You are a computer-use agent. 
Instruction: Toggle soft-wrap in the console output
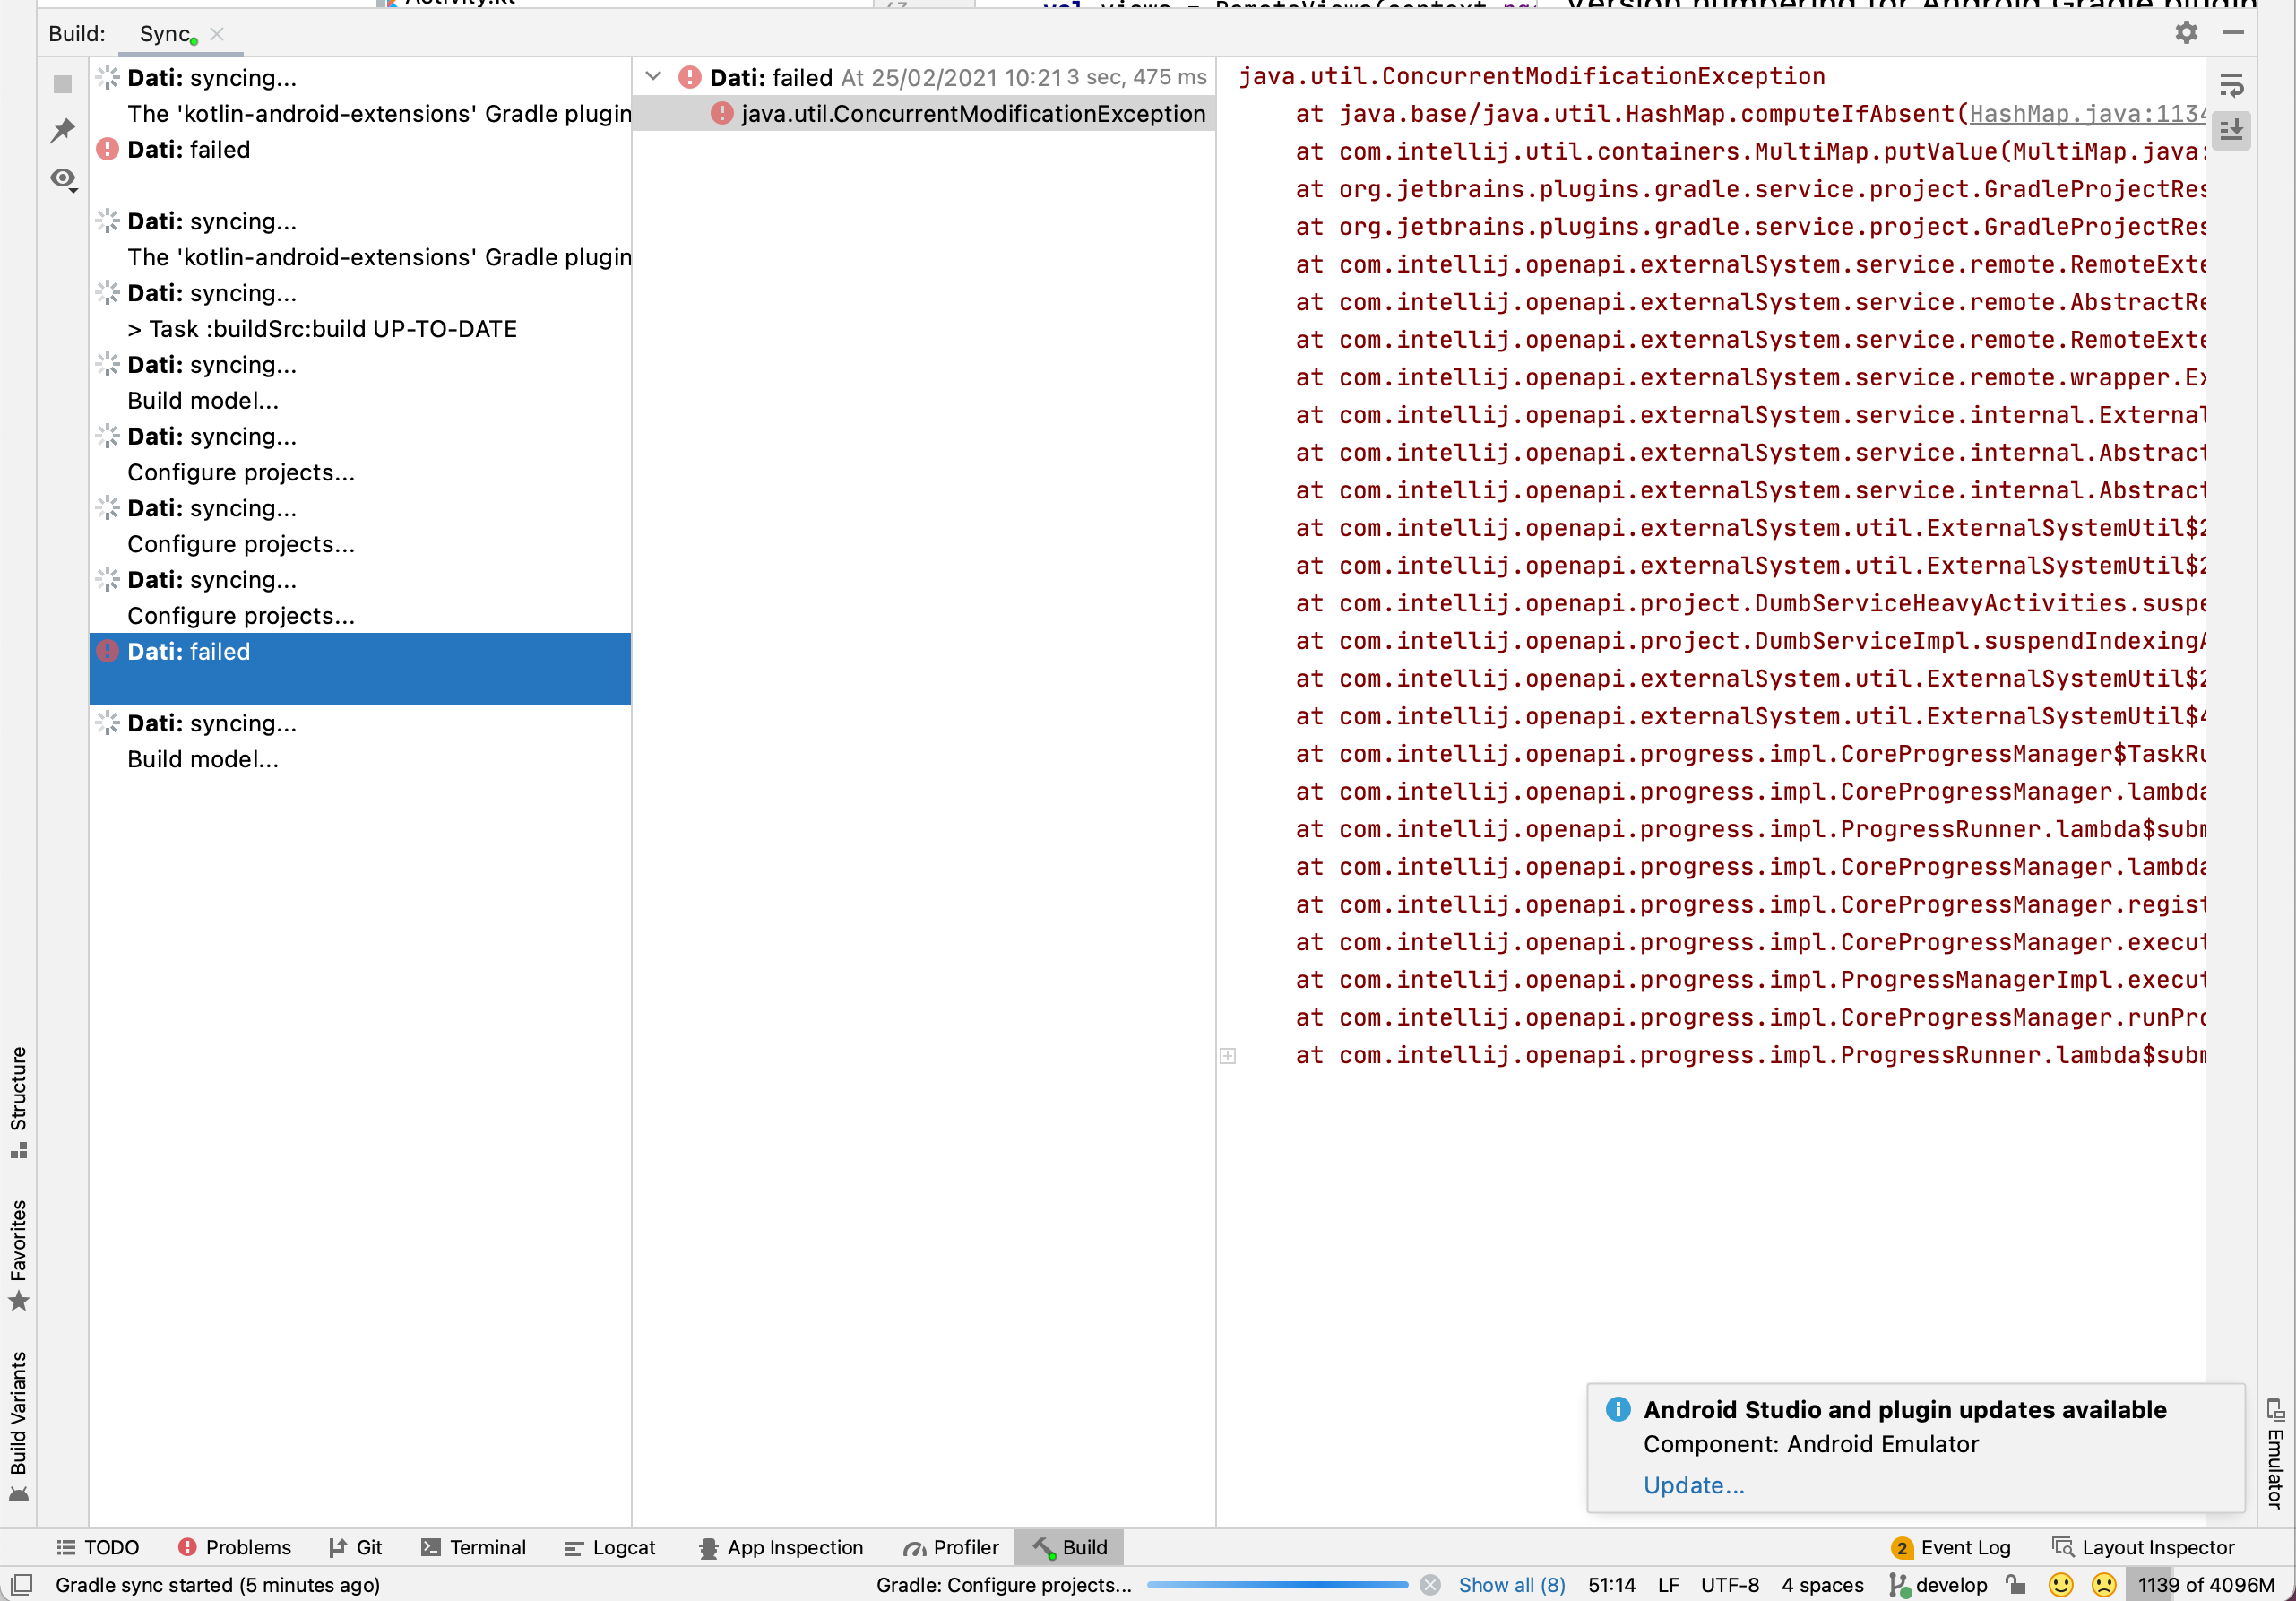2230,86
